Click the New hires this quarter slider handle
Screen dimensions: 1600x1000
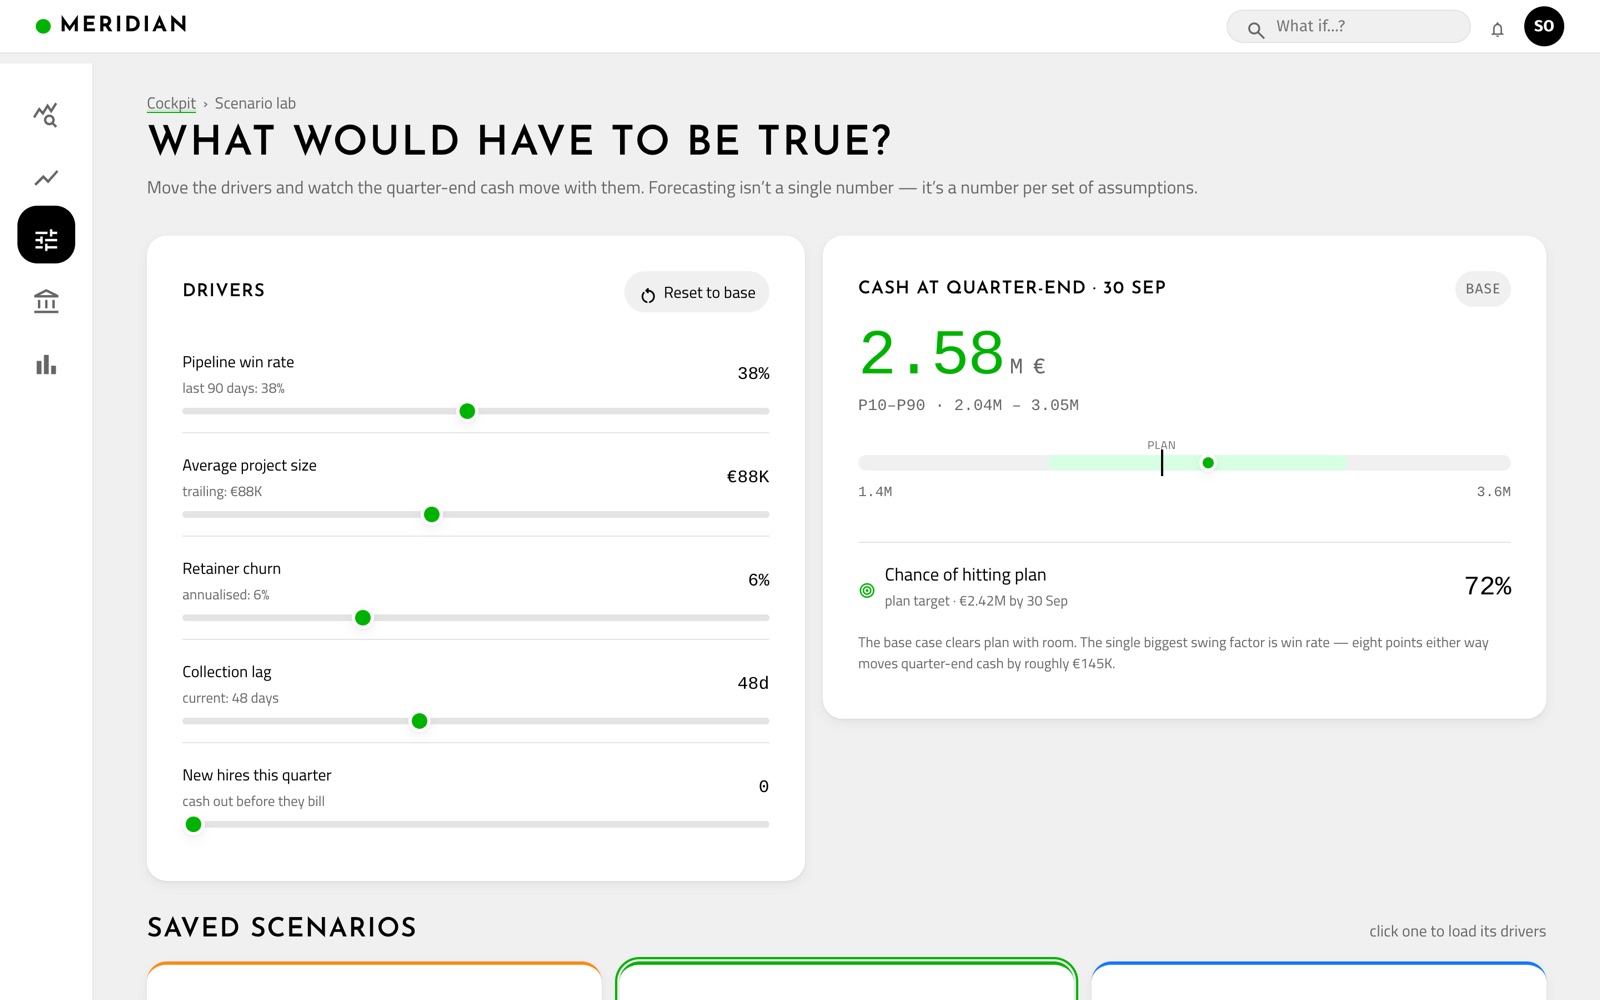tap(194, 824)
